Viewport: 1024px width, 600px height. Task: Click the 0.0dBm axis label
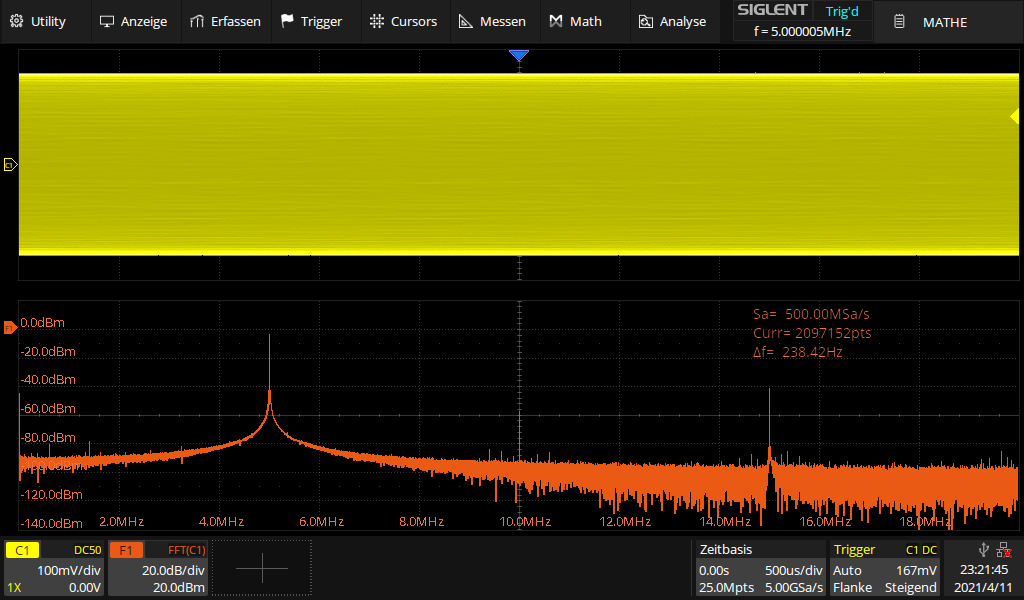pos(42,323)
